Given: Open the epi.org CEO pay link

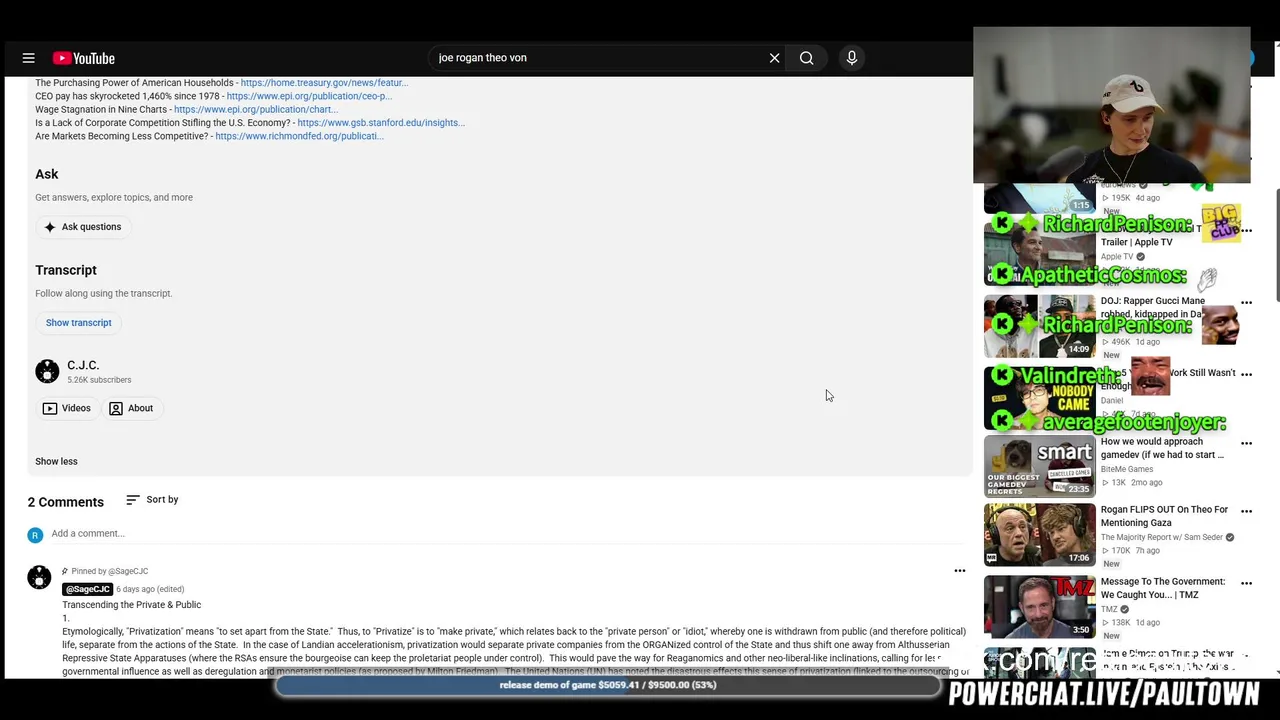Looking at the screenshot, I should [309, 96].
